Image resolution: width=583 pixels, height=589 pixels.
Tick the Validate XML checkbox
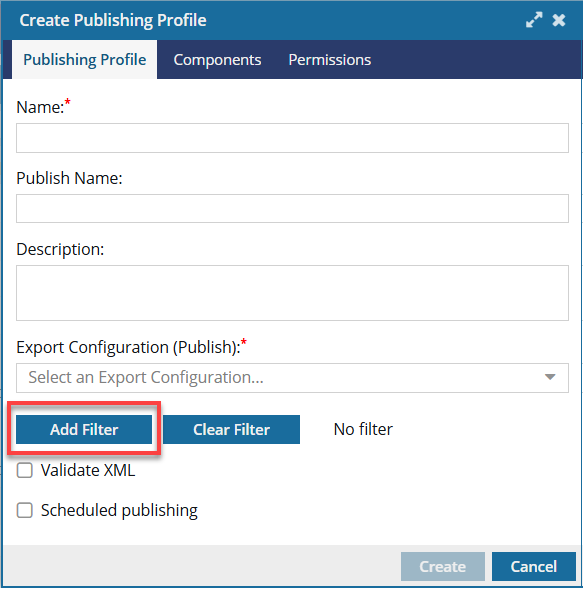[x=24, y=470]
